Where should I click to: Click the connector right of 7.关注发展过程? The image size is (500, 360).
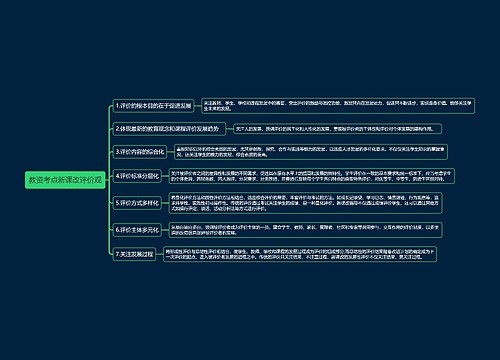click(159, 254)
